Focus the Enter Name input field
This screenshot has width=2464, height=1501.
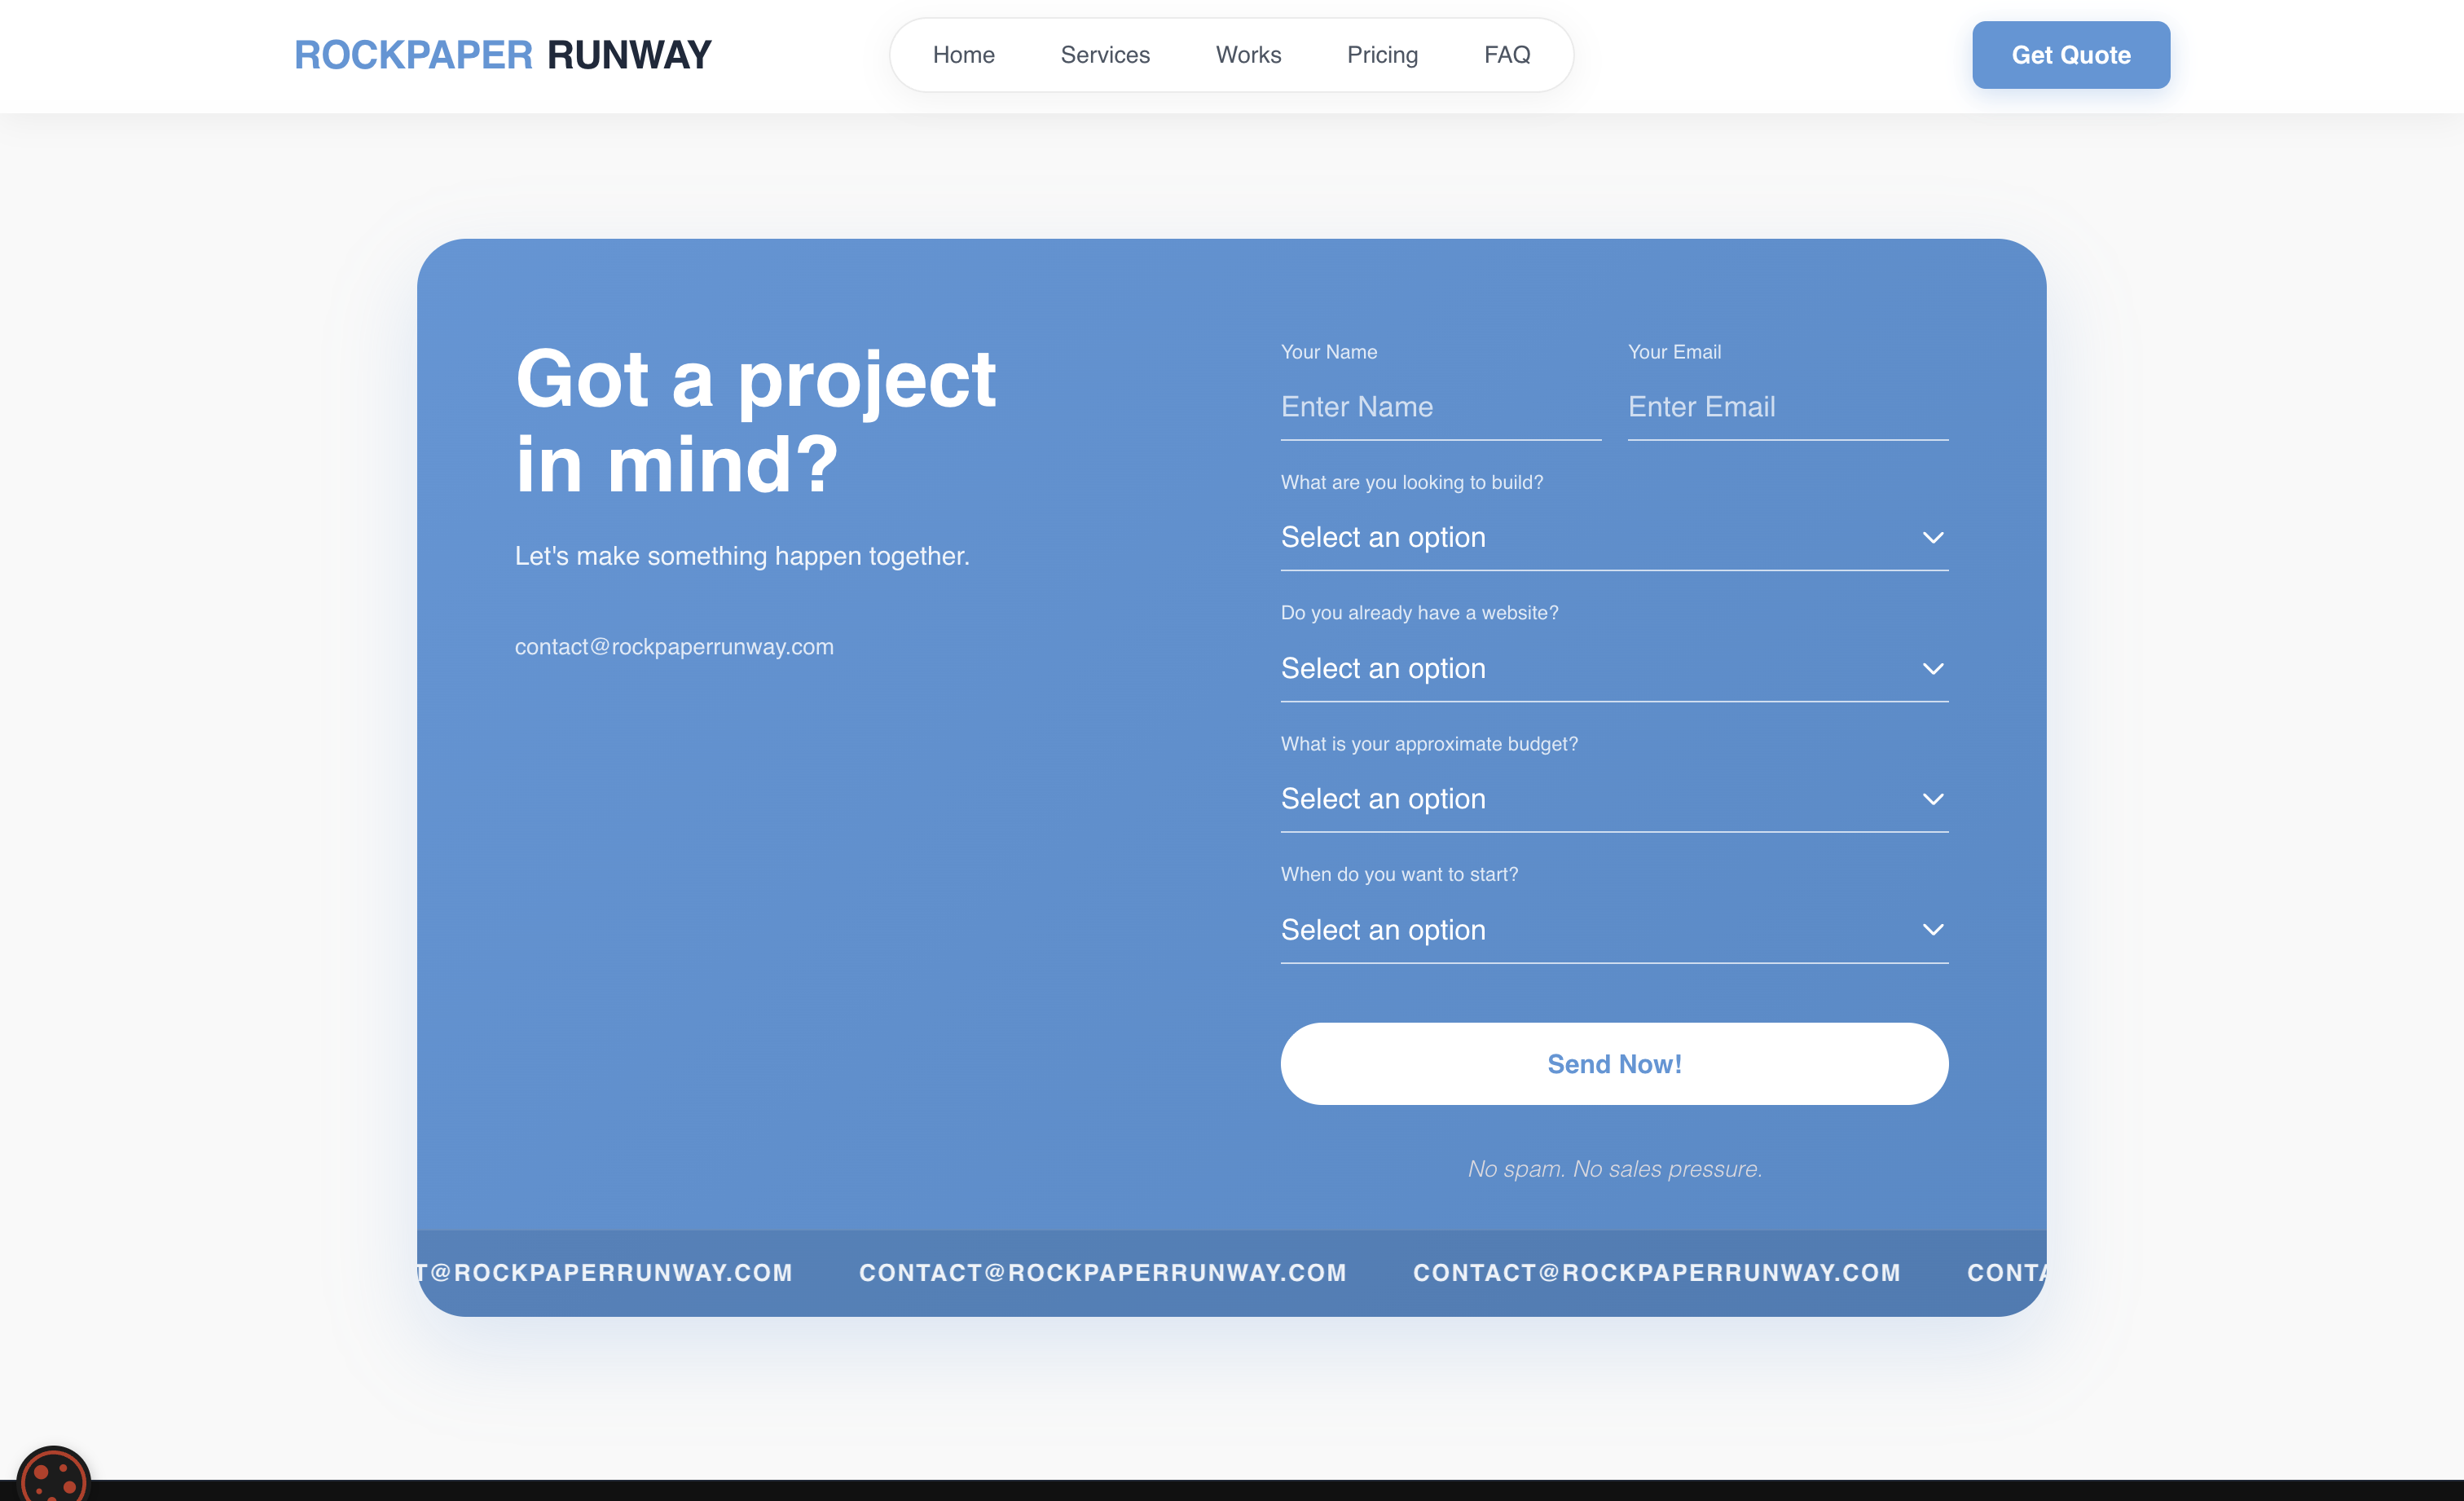(1439, 407)
